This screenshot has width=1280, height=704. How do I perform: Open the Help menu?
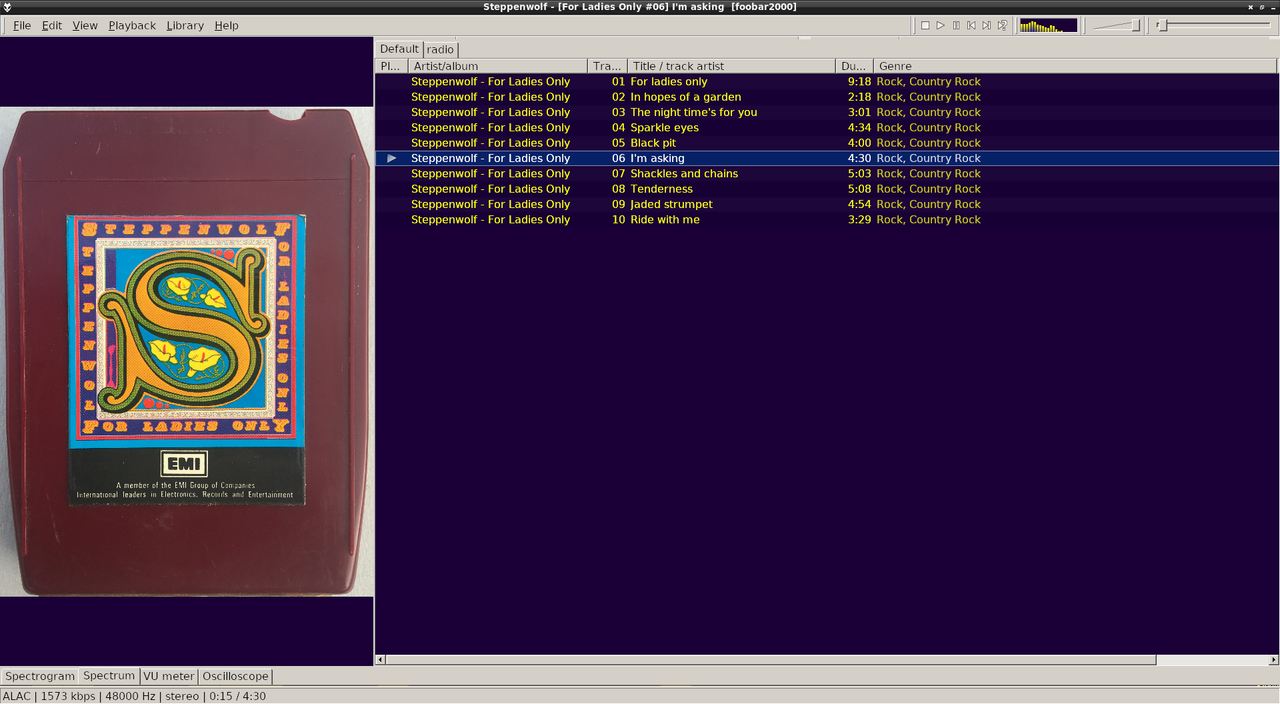click(x=227, y=25)
